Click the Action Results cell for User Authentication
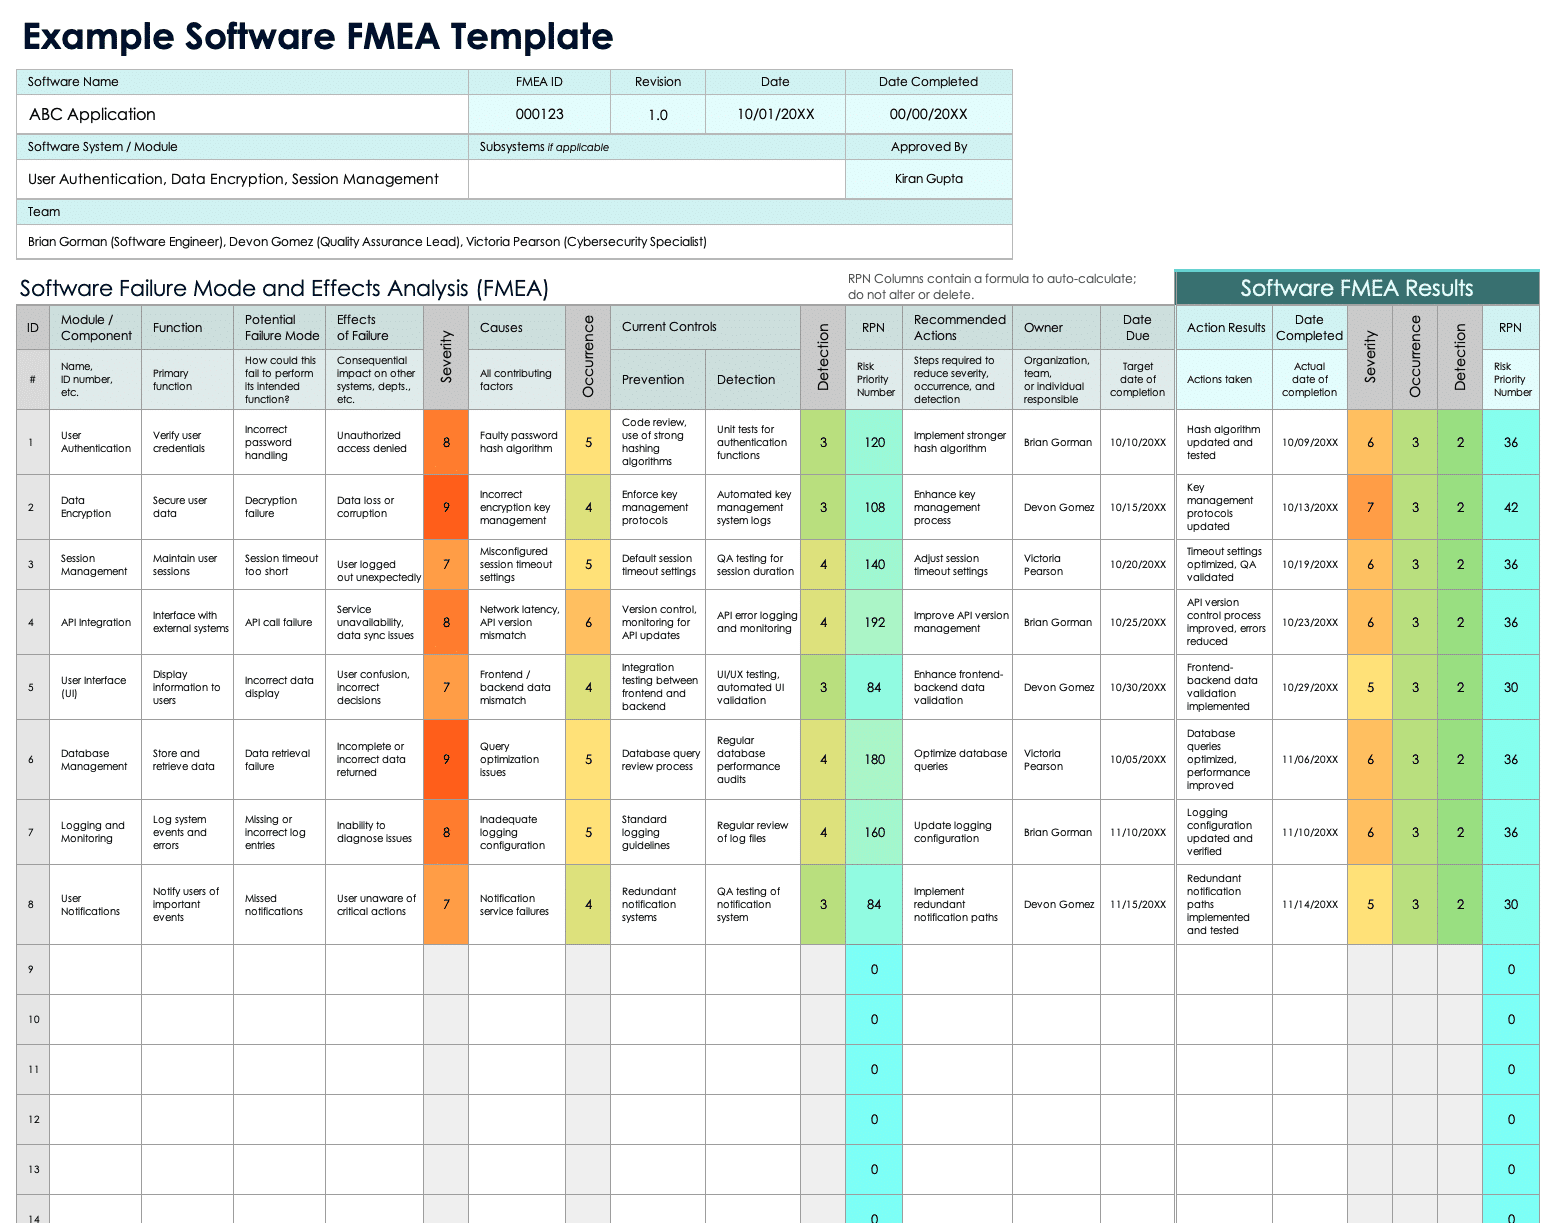Image resolution: width=1559 pixels, height=1223 pixels. 1223,442
